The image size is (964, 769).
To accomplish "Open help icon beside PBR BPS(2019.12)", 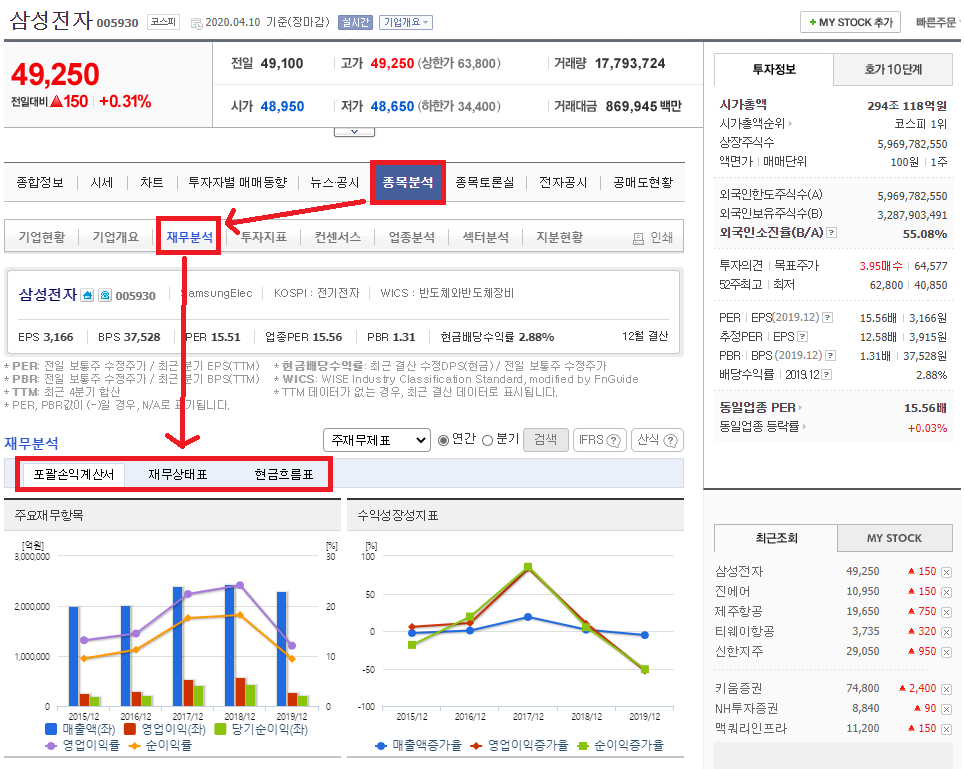I will point(831,355).
